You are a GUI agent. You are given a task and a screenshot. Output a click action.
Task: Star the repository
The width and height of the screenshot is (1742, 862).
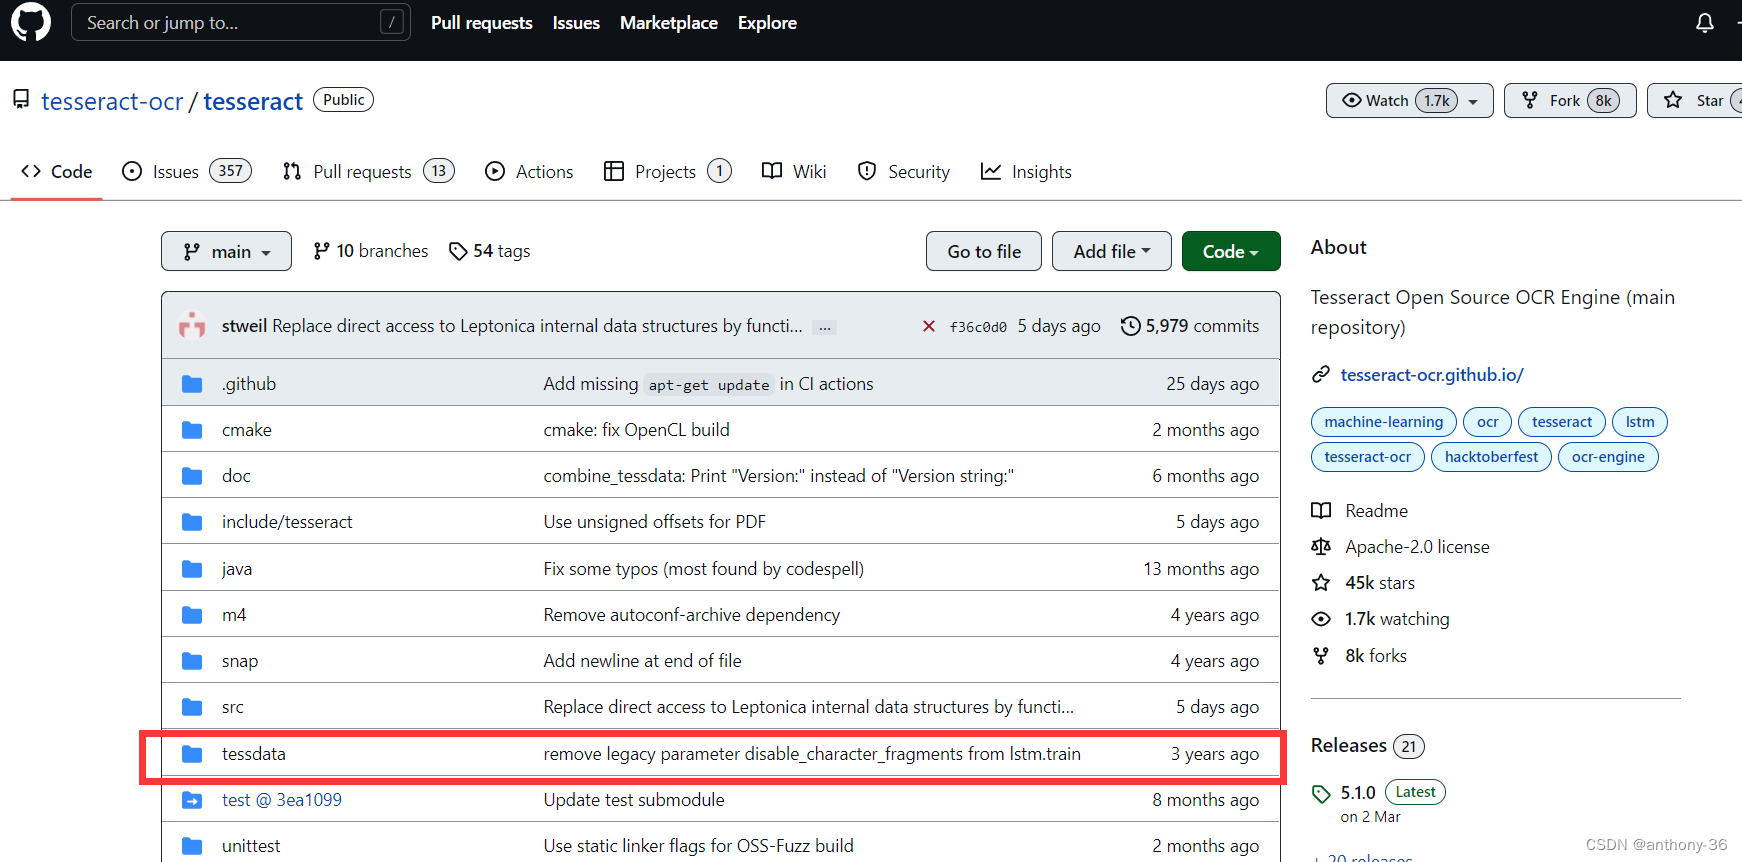coord(1696,100)
